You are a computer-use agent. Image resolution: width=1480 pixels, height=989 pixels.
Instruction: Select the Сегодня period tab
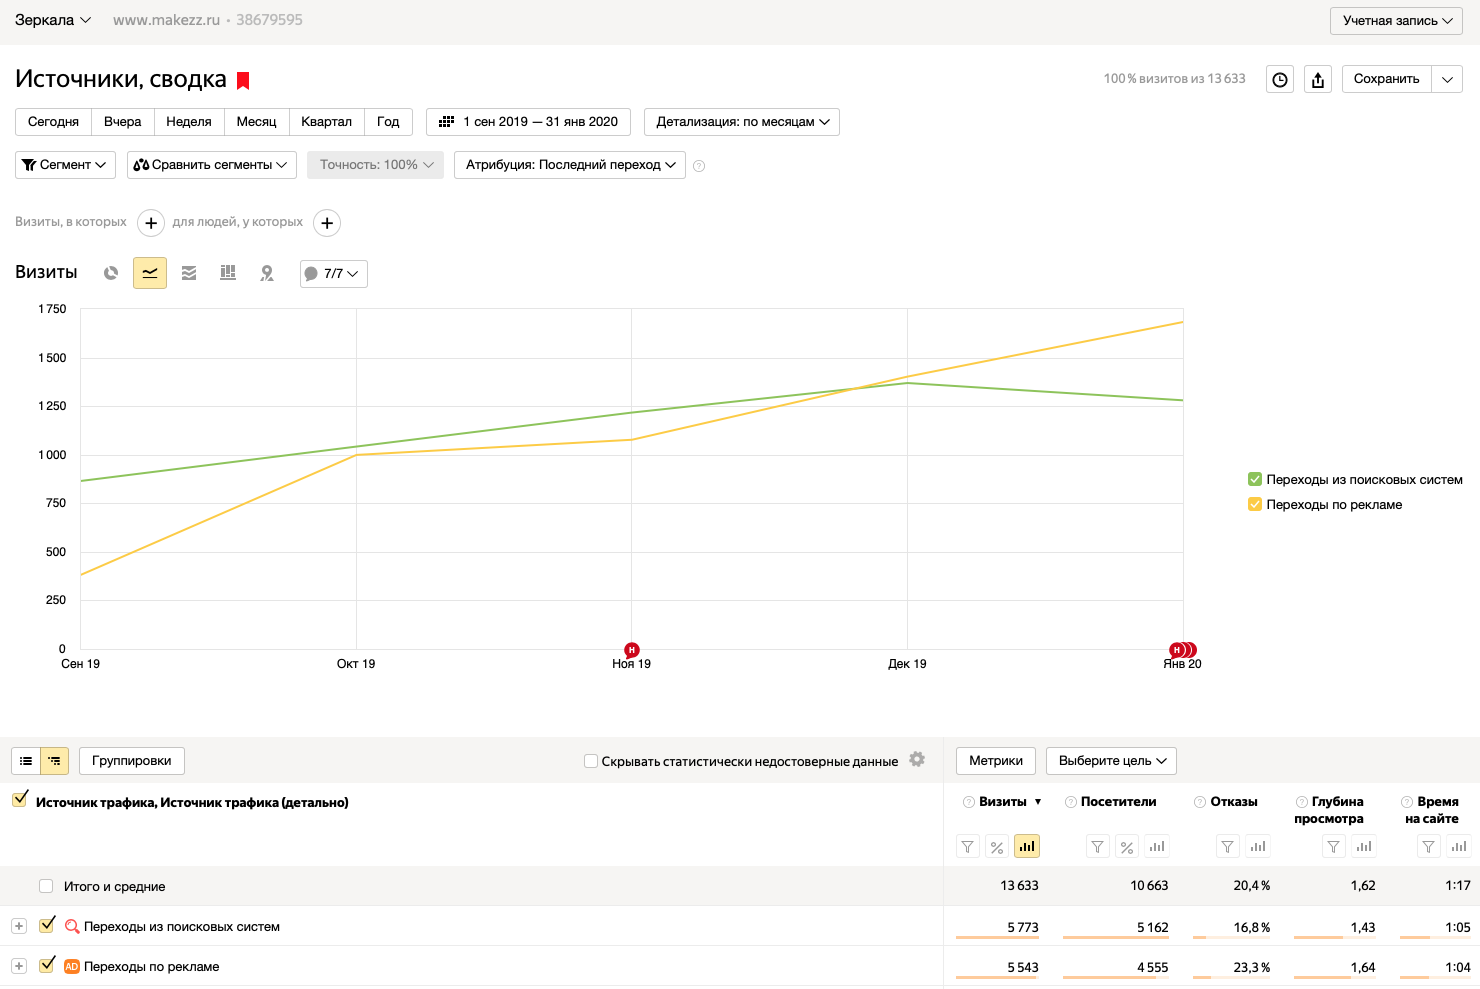pyautogui.click(x=53, y=122)
